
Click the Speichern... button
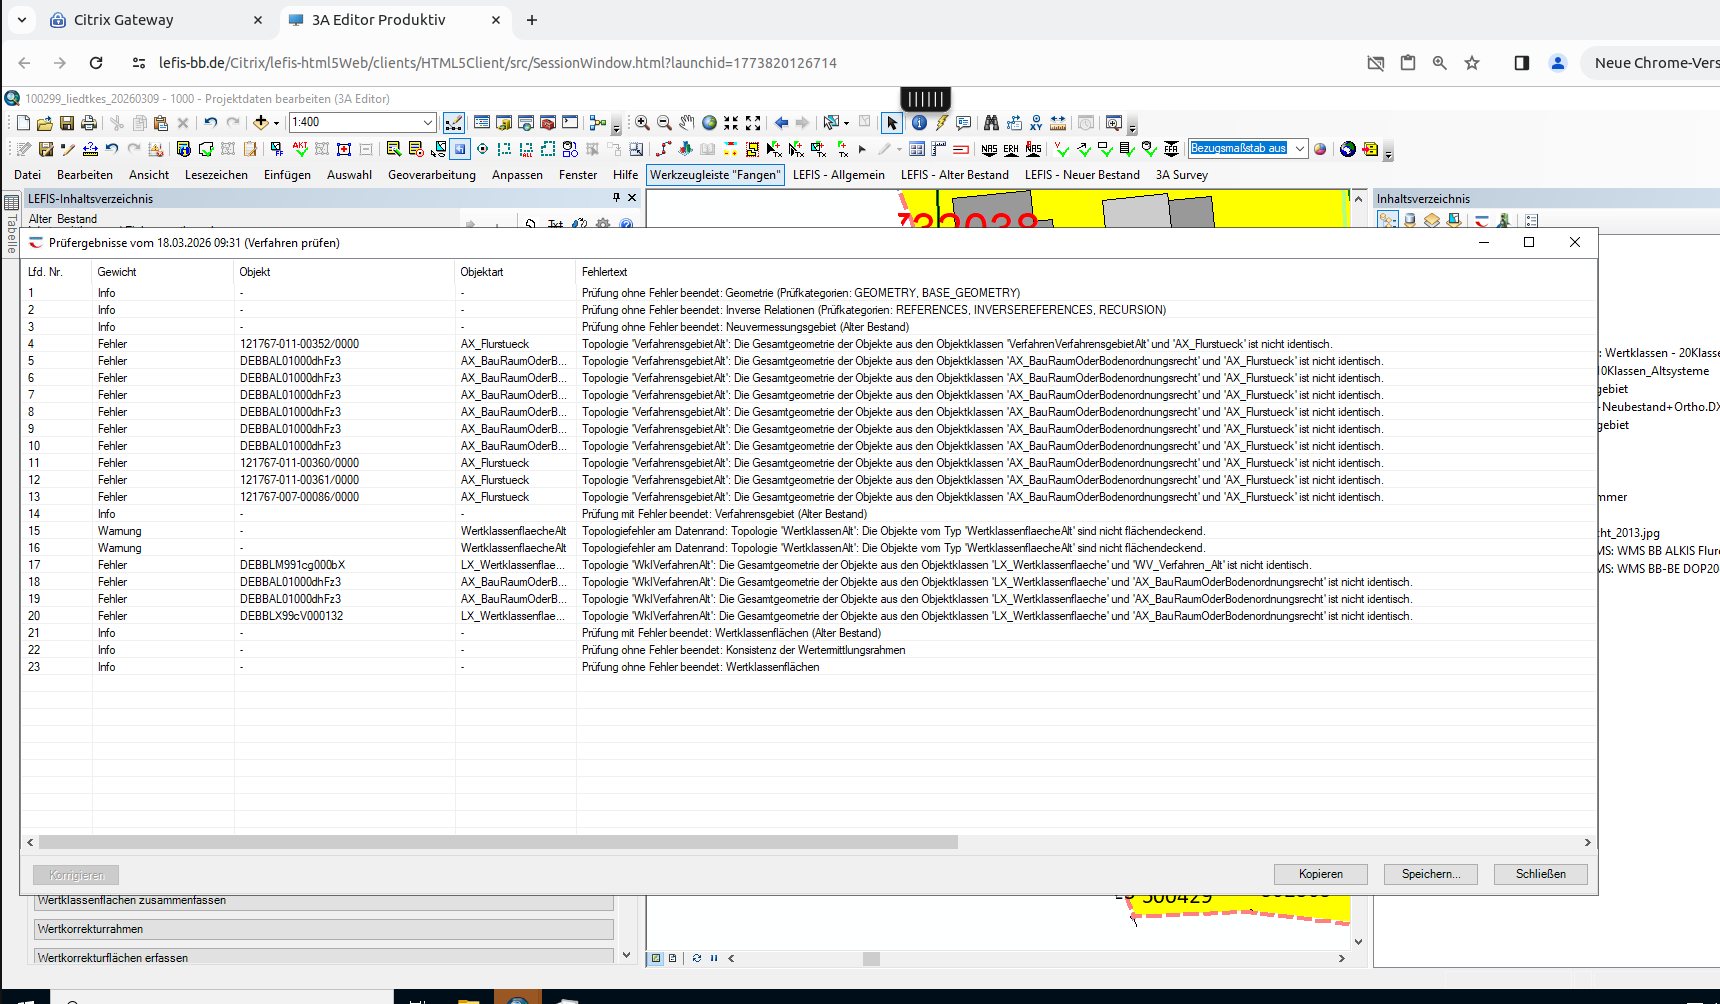pos(1430,874)
